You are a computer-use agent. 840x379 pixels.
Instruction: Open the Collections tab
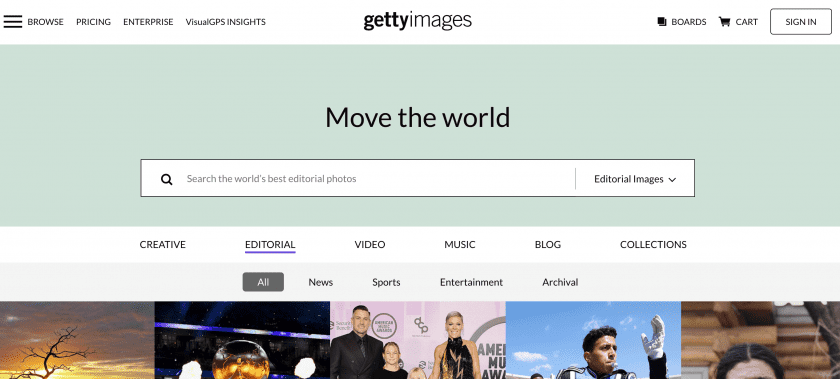653,244
